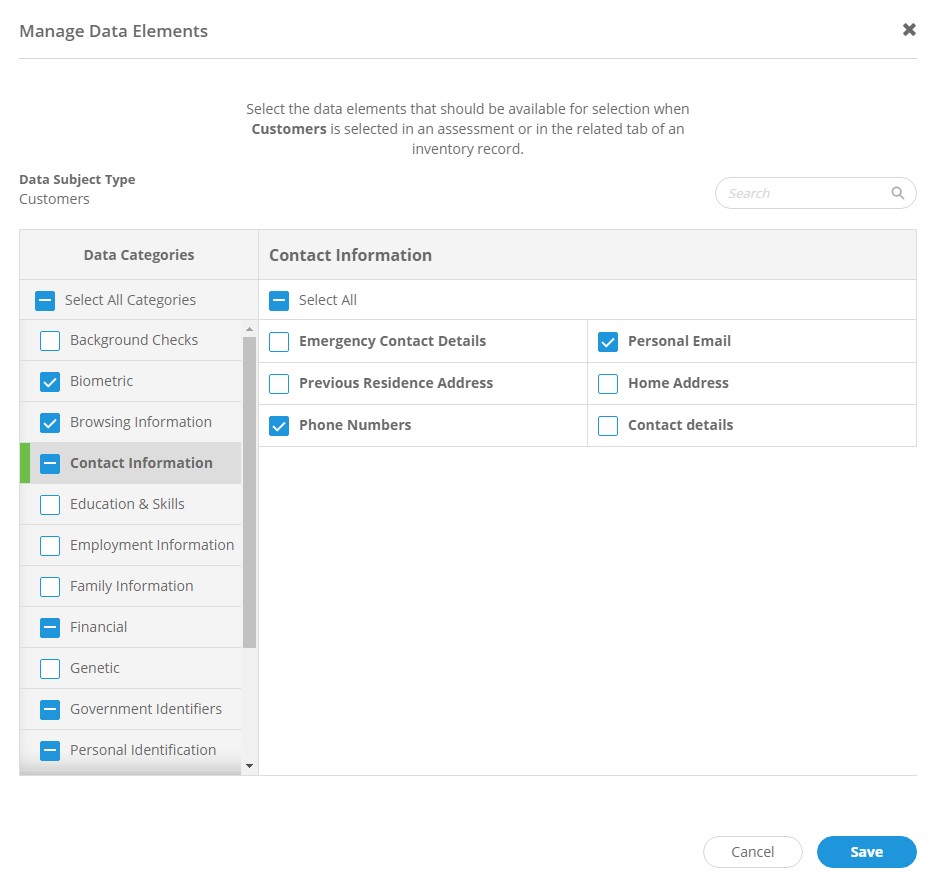Close the Manage Data Elements dialog
Screen dimensions: 931x881
pyautogui.click(x=909, y=30)
